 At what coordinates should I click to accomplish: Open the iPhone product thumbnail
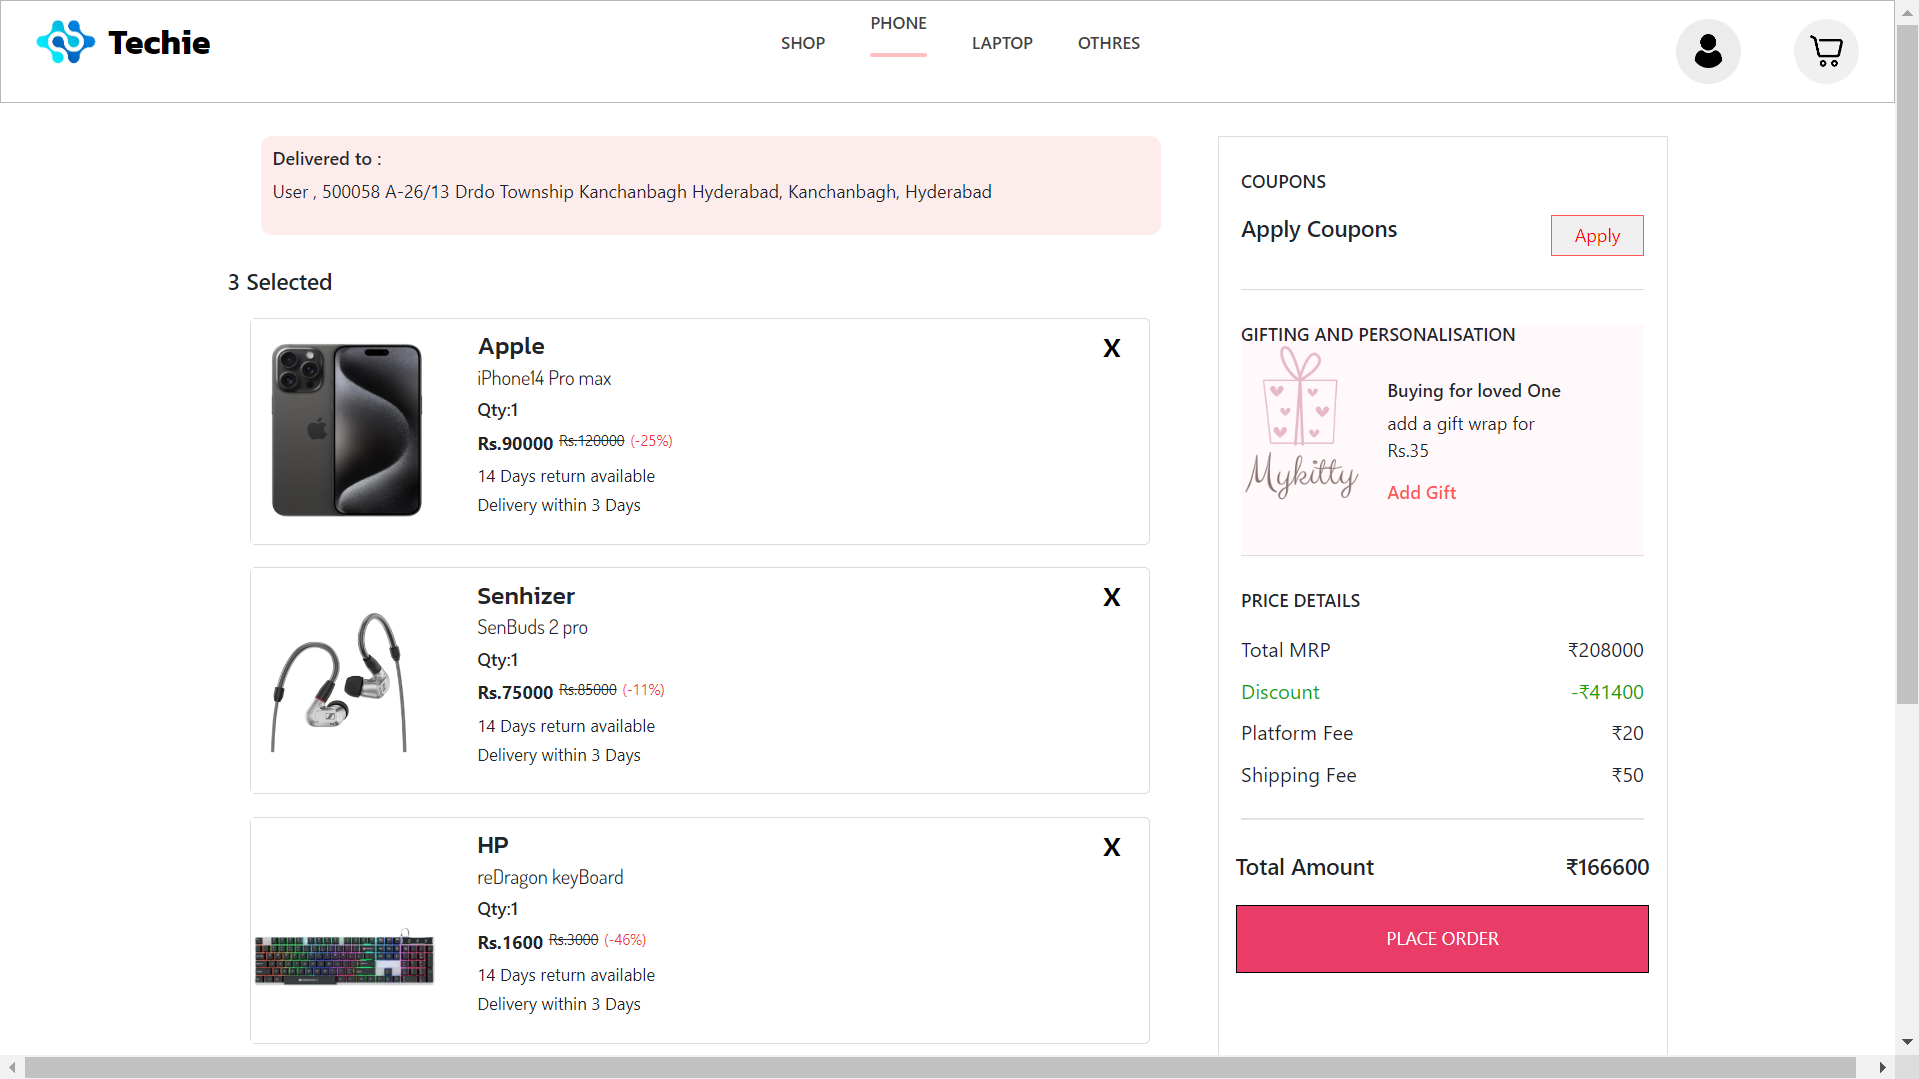[x=347, y=430]
